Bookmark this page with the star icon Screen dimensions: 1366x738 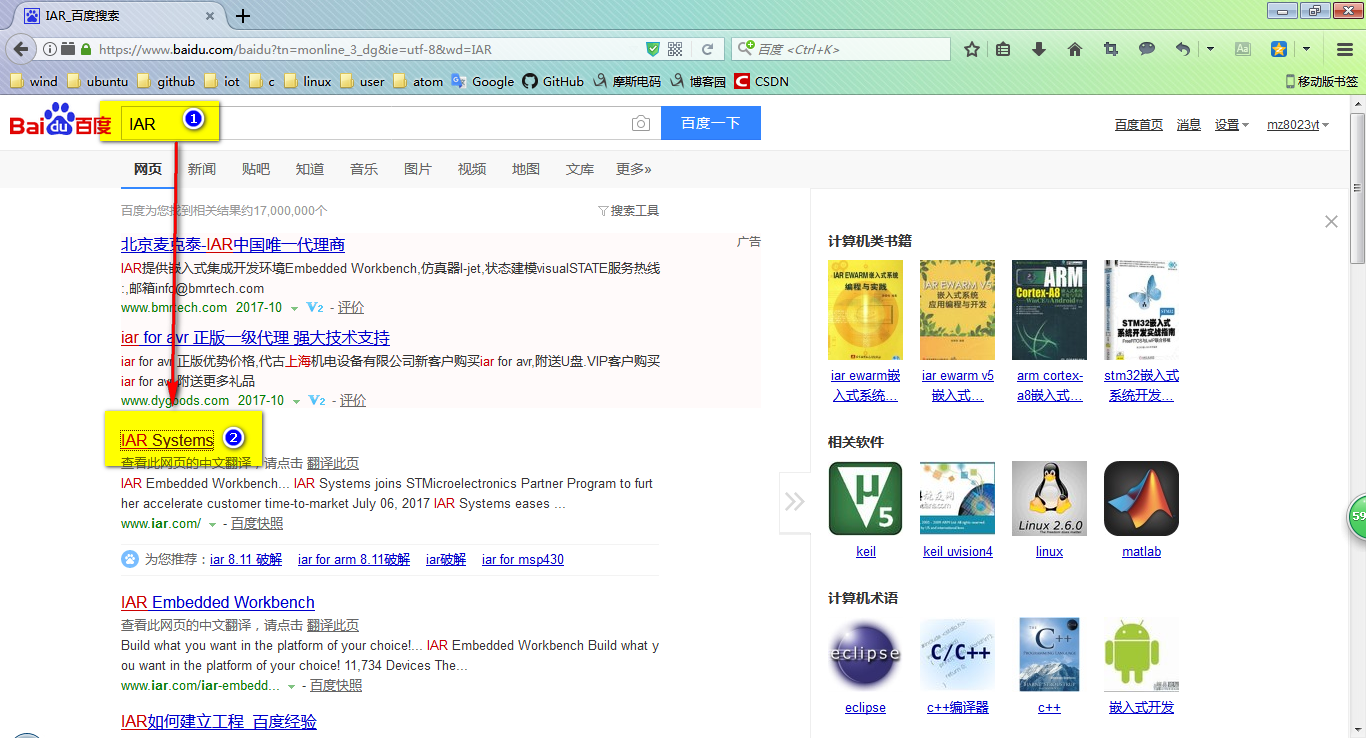click(x=971, y=49)
